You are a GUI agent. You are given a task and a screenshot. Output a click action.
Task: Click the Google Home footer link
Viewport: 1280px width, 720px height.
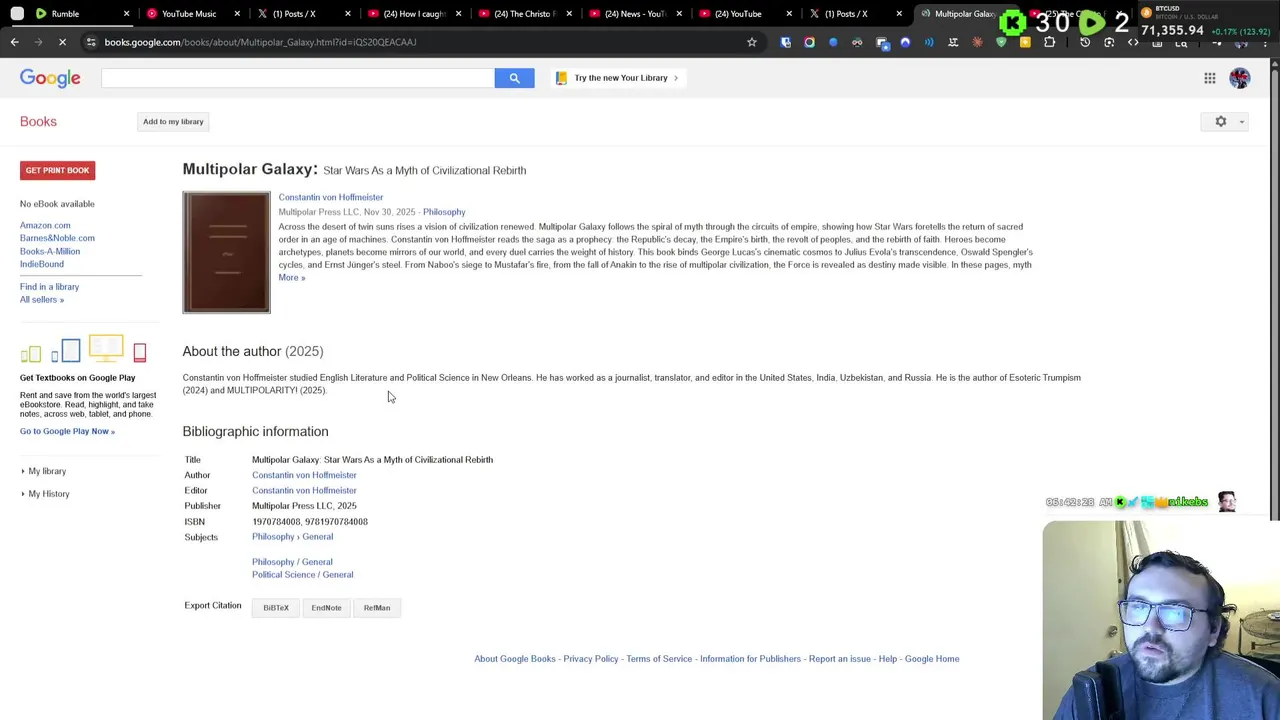click(x=932, y=659)
